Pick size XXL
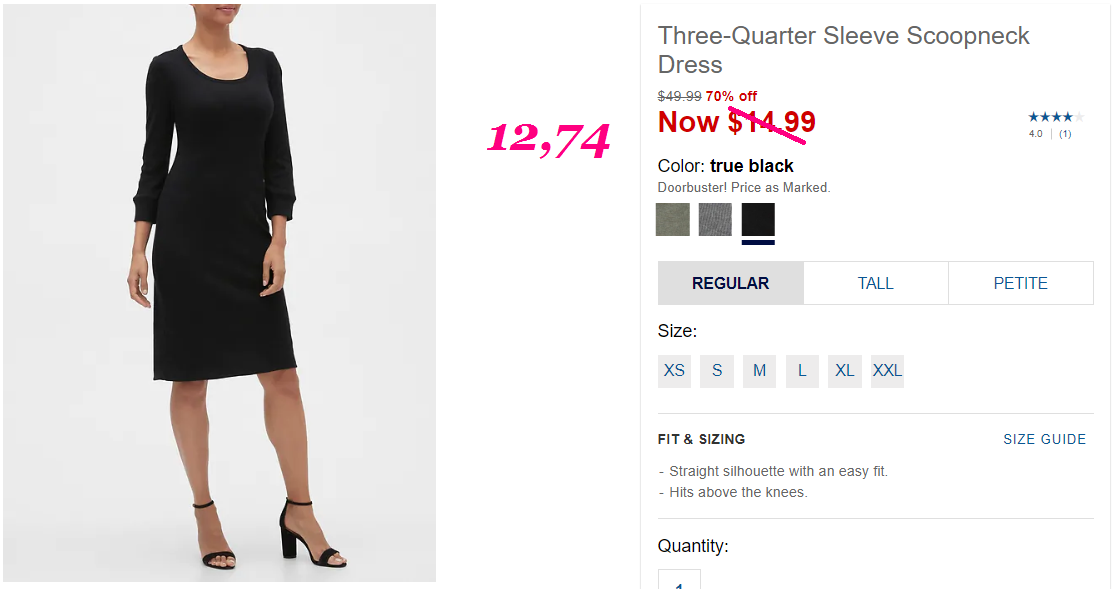 [x=888, y=371]
